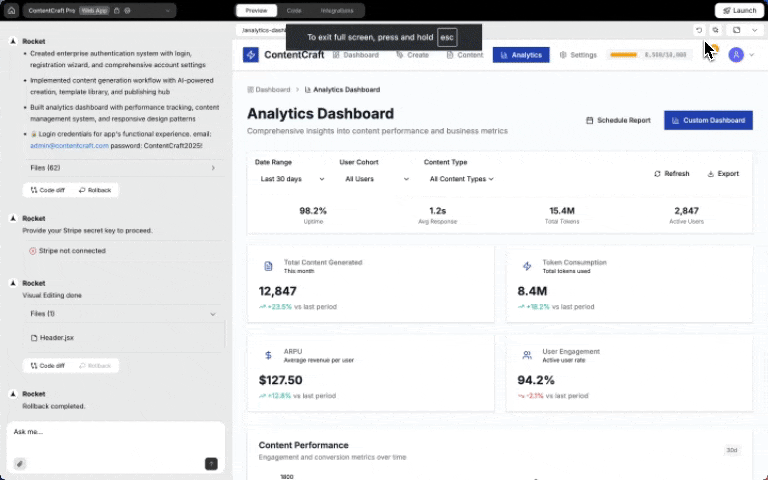Click the preview URL path field

tap(262, 30)
